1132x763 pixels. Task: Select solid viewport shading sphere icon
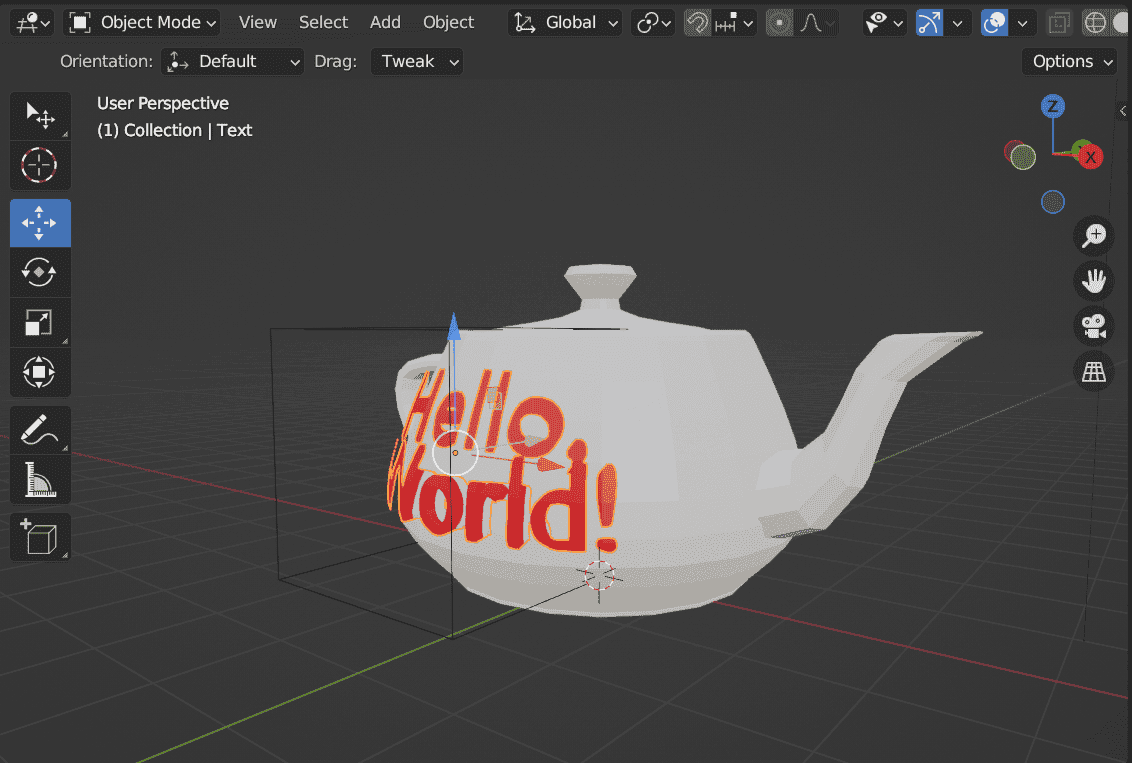coord(1122,22)
